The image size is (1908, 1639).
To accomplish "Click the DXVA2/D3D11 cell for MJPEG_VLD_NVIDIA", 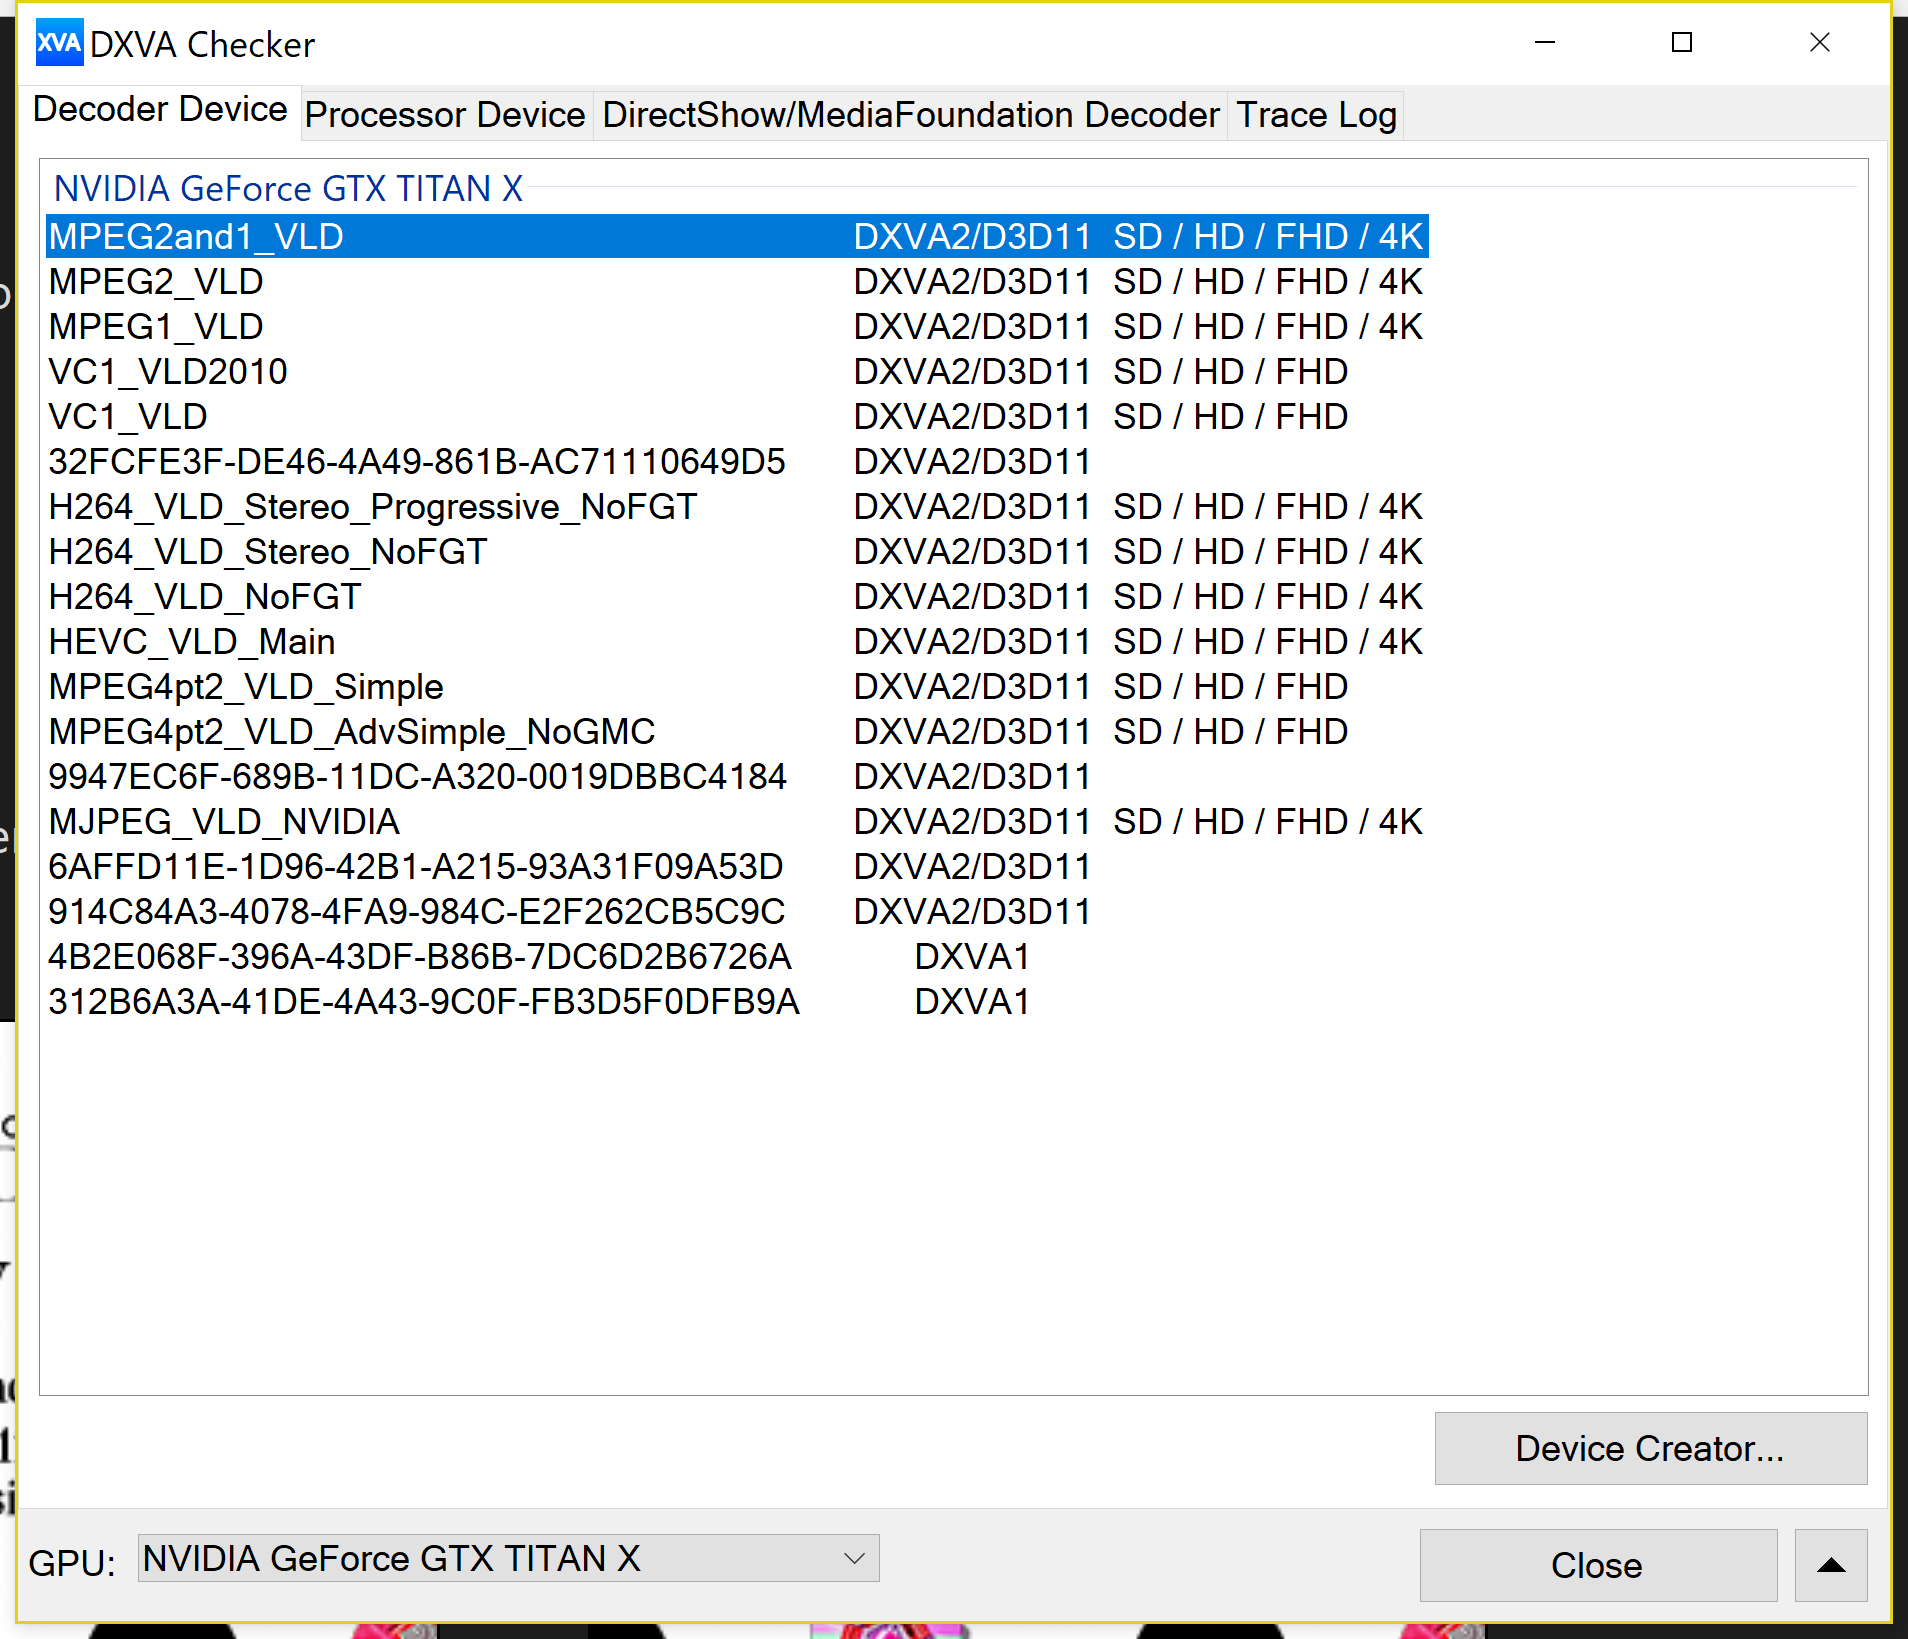I will [x=972, y=822].
